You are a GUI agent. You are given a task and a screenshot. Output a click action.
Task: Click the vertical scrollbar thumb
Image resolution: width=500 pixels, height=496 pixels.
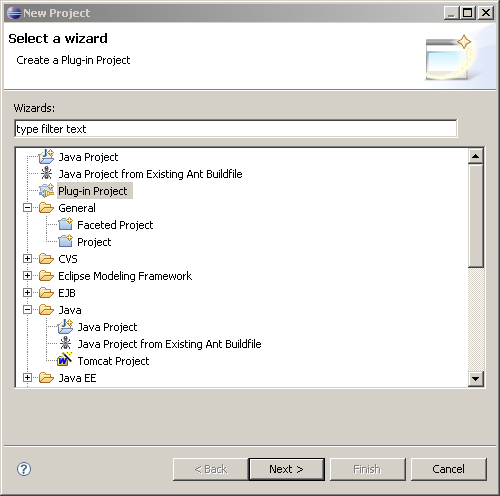pyautogui.click(x=476, y=216)
